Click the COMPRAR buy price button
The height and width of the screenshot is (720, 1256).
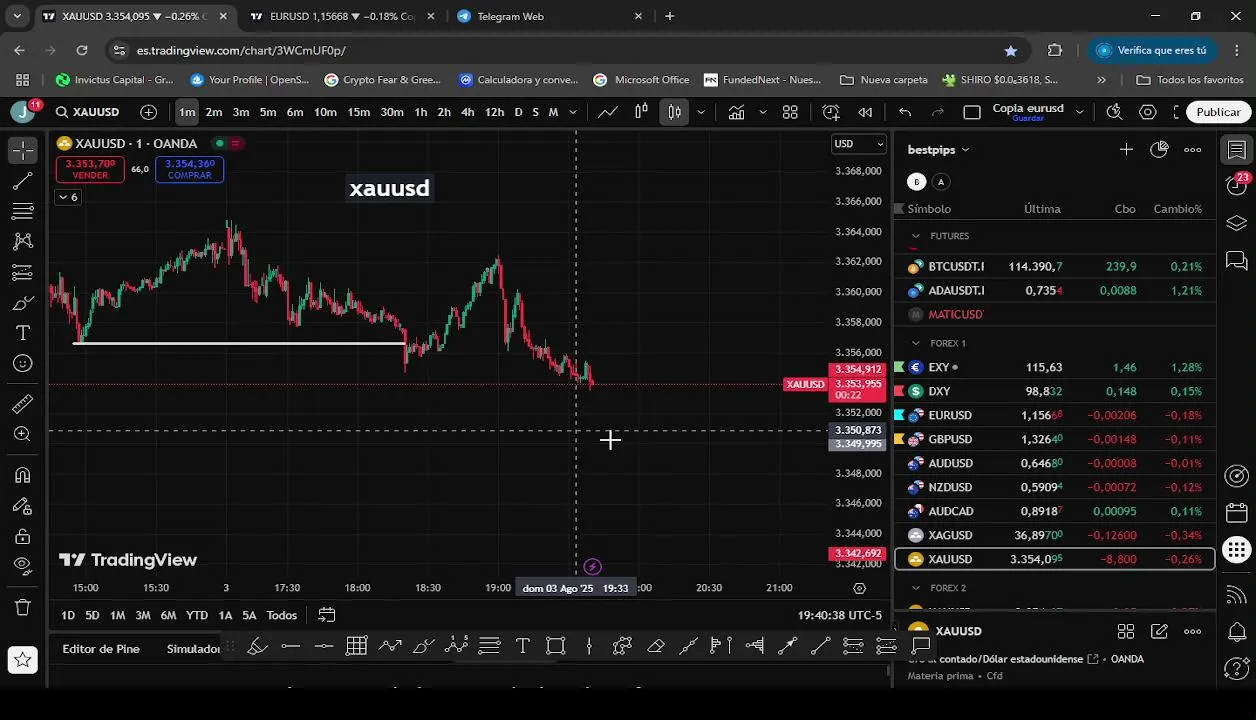click(x=190, y=169)
